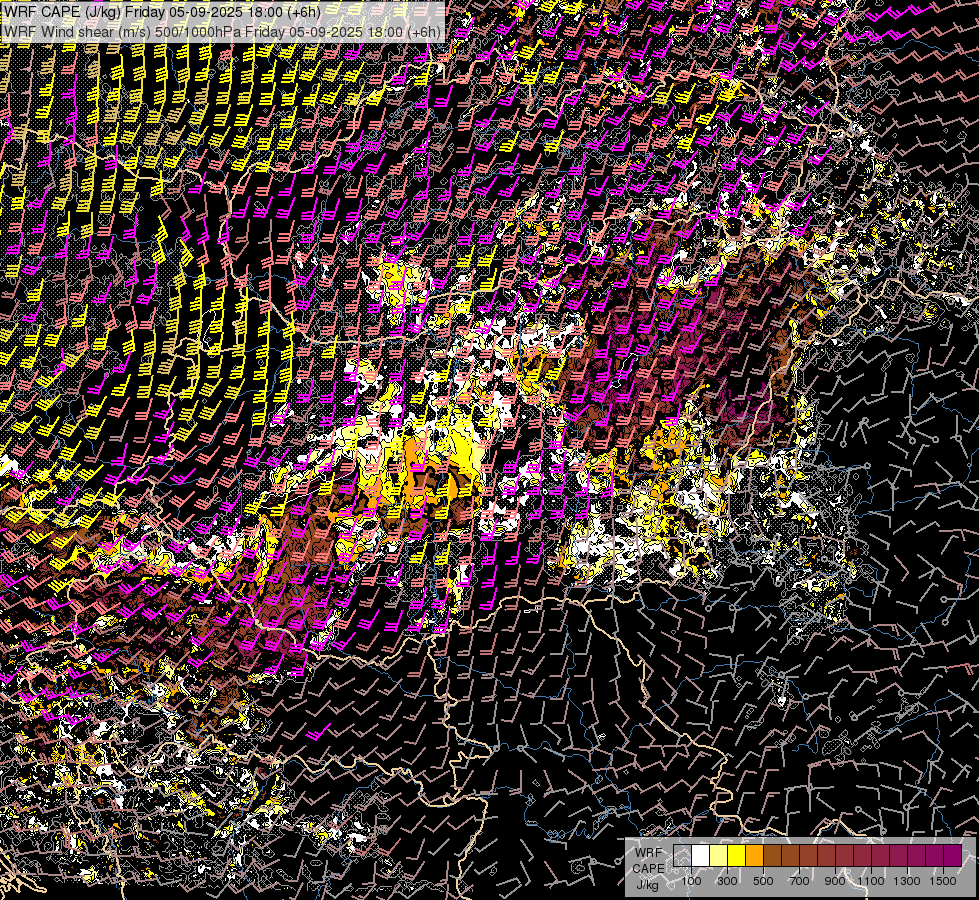Image resolution: width=979 pixels, height=900 pixels.
Task: Select the pale yellow CAPE legend swatch
Action: coord(719,856)
